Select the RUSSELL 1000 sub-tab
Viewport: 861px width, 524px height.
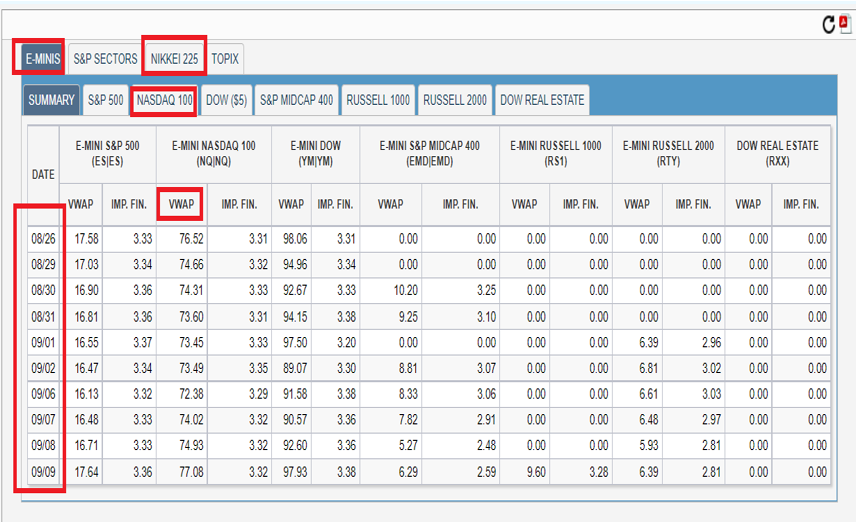pos(378,100)
